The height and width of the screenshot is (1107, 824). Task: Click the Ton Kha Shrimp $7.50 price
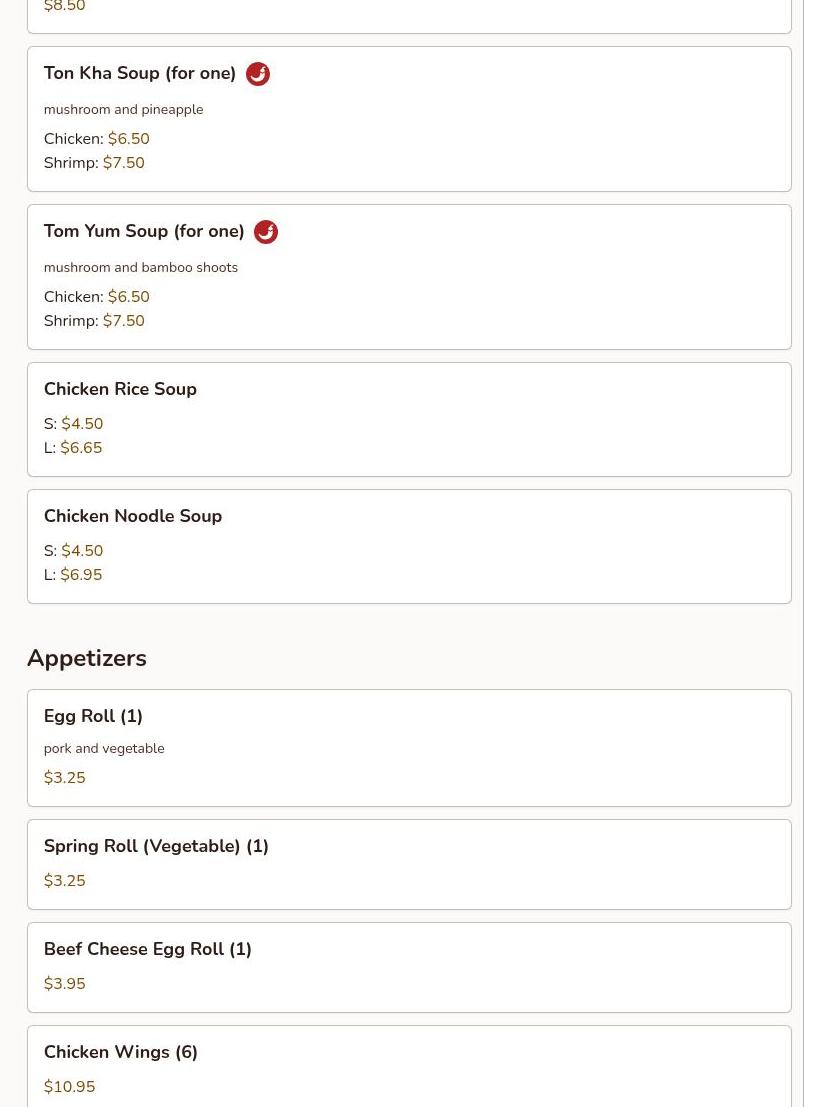tap(124, 163)
